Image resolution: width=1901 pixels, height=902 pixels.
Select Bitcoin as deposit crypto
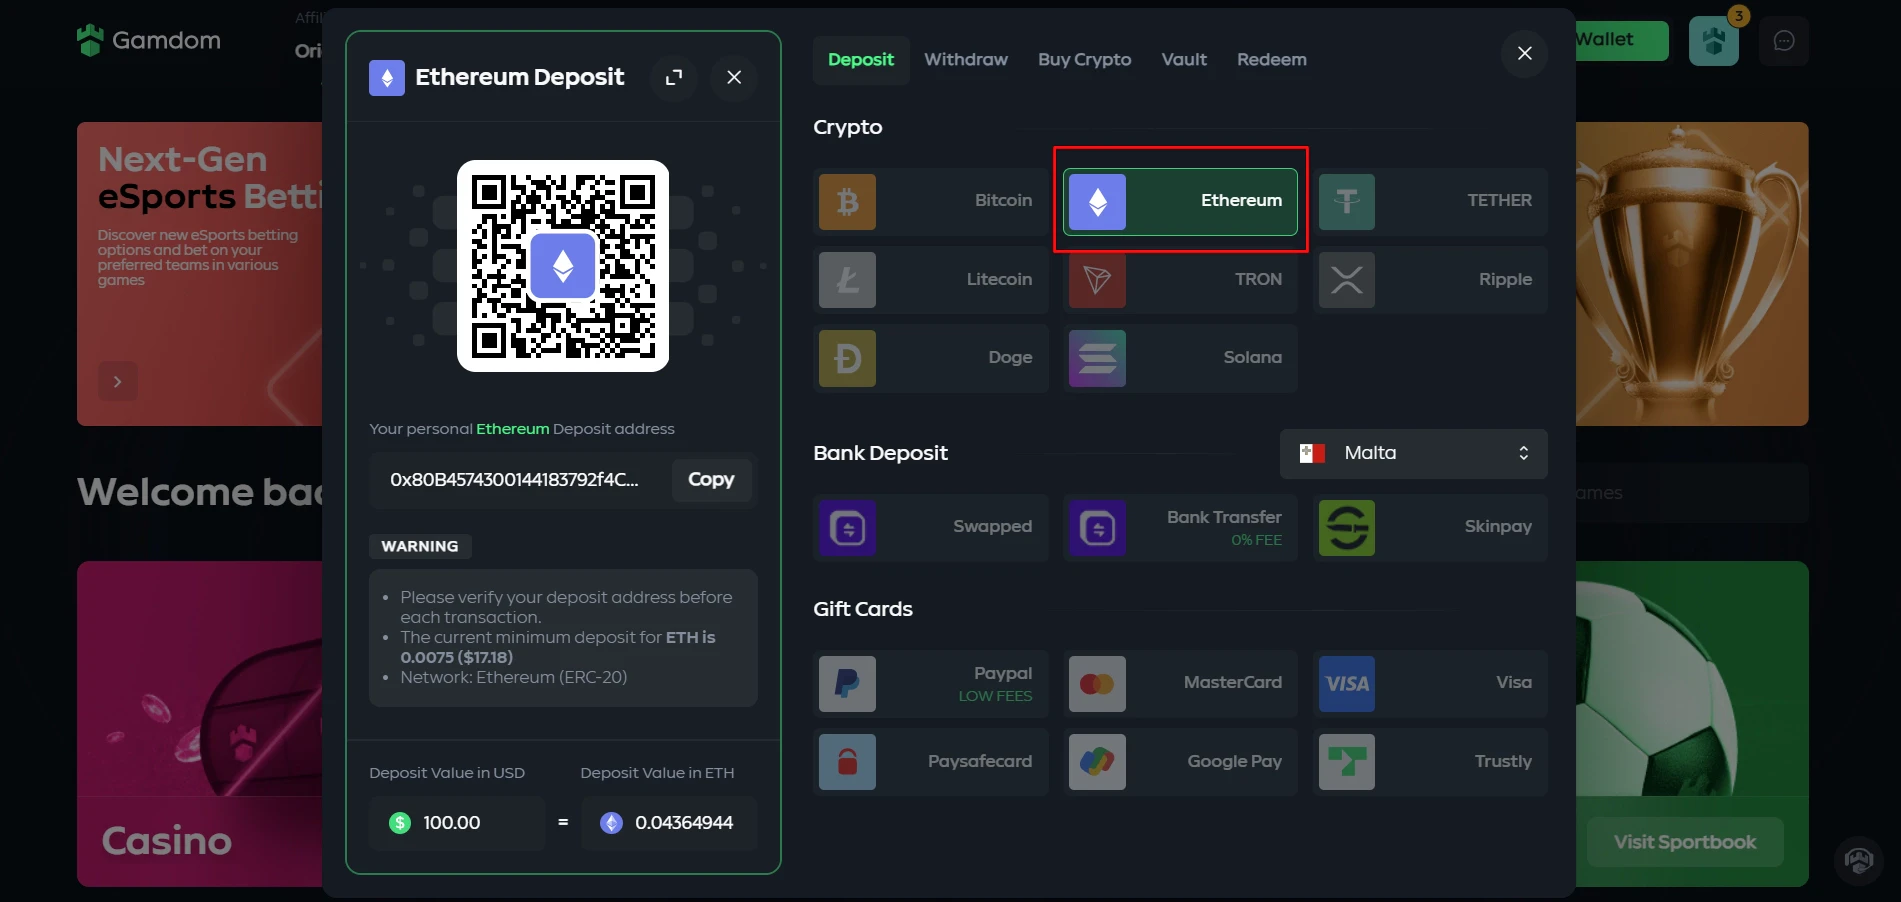[931, 201]
